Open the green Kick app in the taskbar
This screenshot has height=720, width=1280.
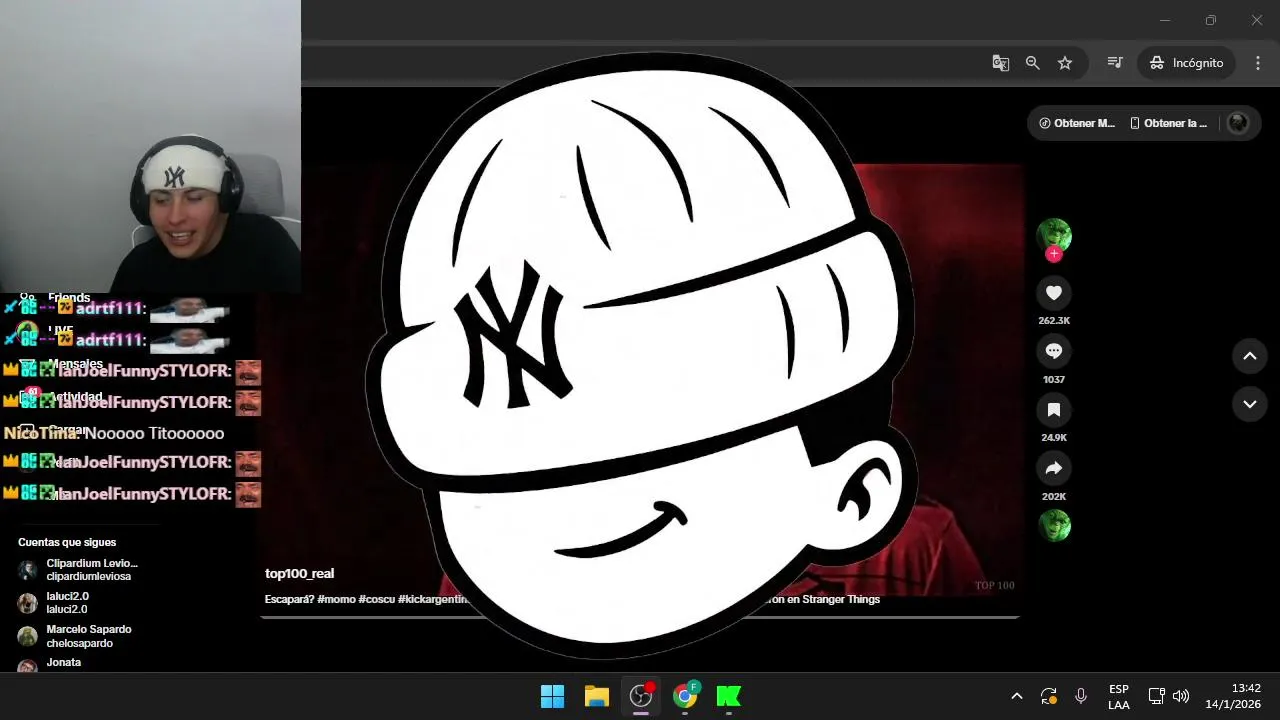tap(729, 696)
